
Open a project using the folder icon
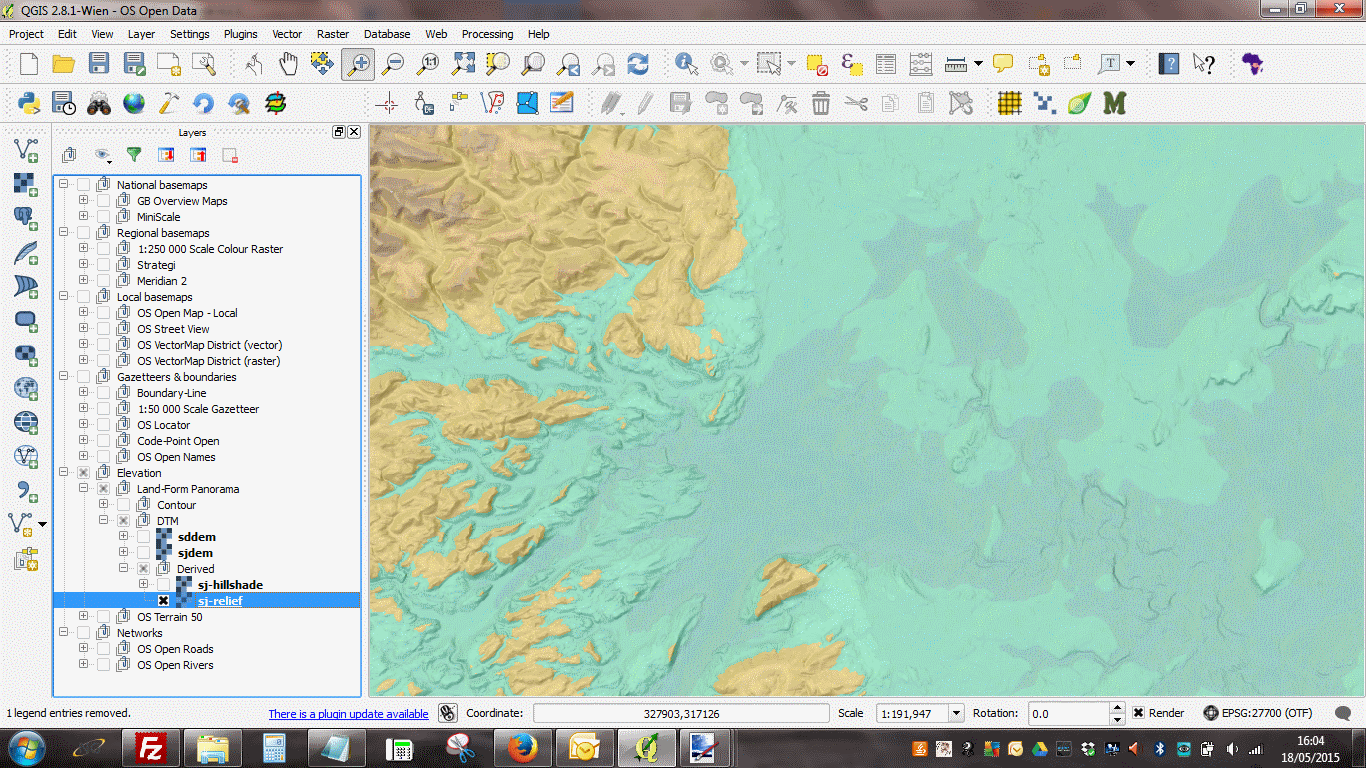point(64,64)
